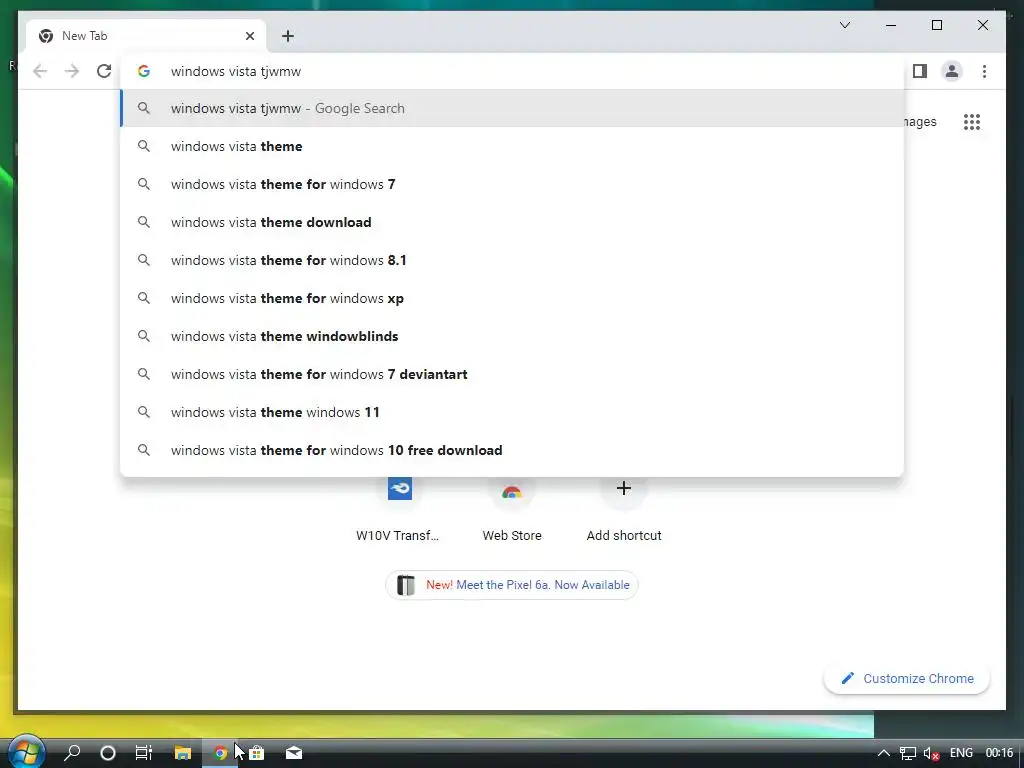The width and height of the screenshot is (1024, 768).
Task: Open Cortana circle on the taskbar
Action: (x=108, y=753)
